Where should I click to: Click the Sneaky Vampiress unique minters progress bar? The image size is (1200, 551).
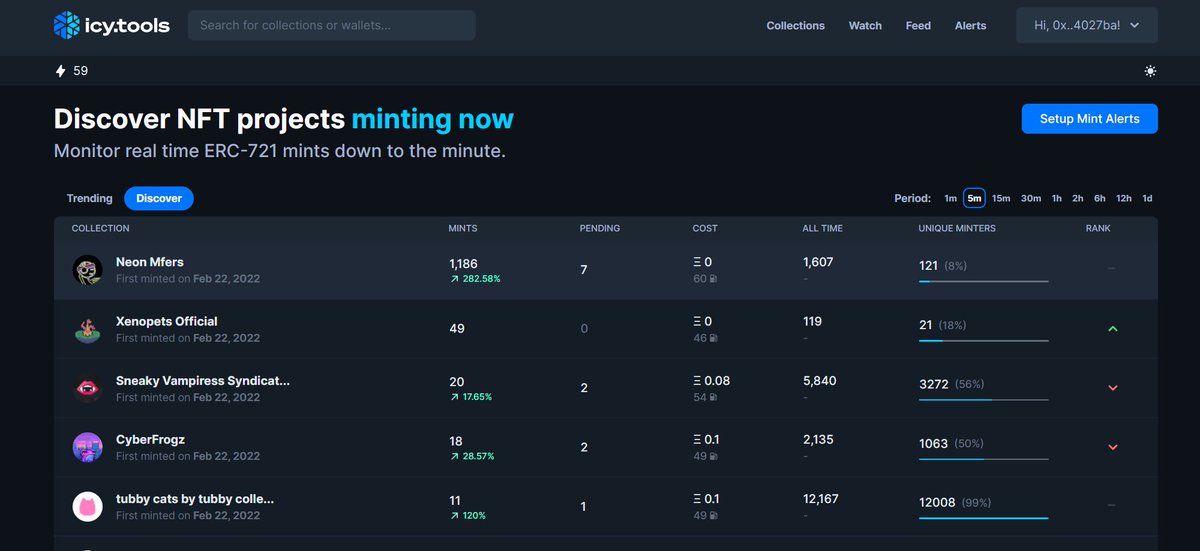click(984, 400)
